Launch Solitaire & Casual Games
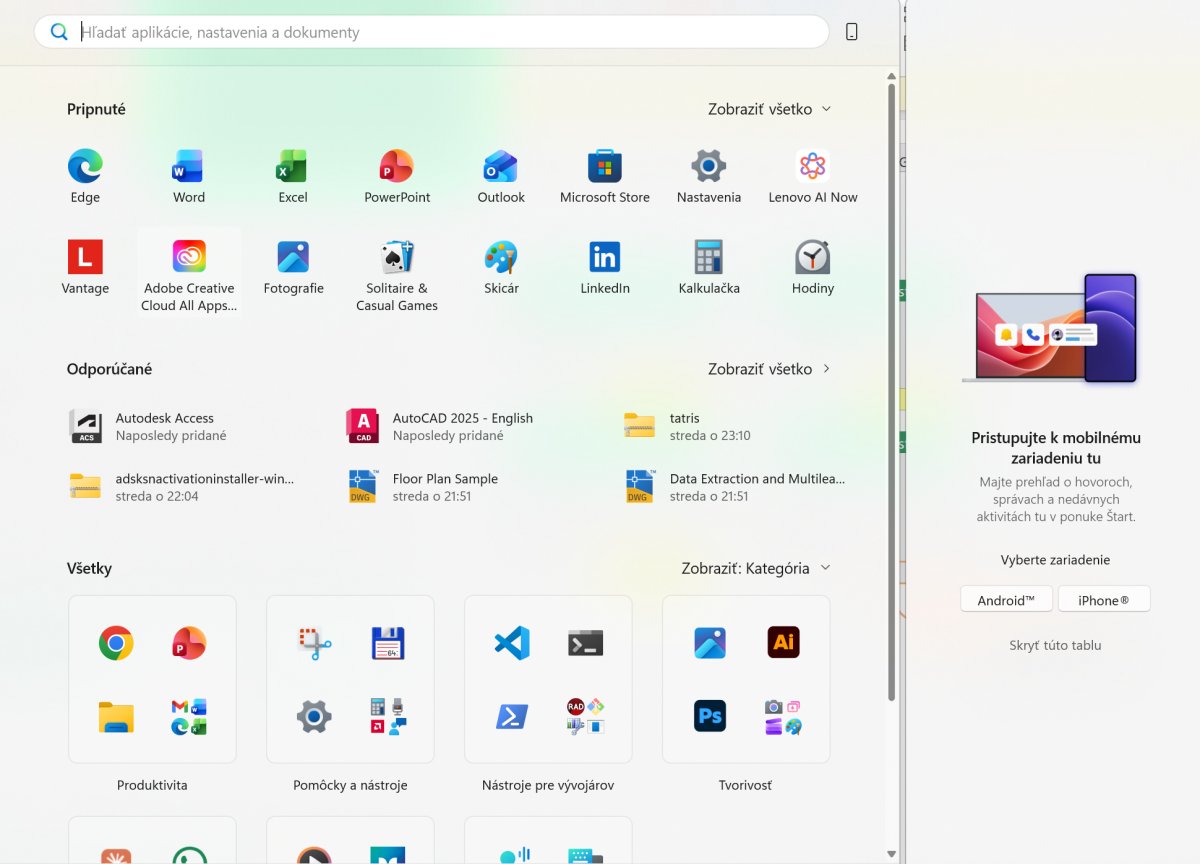Image resolution: width=1200 pixels, height=864 pixels. coord(397,272)
